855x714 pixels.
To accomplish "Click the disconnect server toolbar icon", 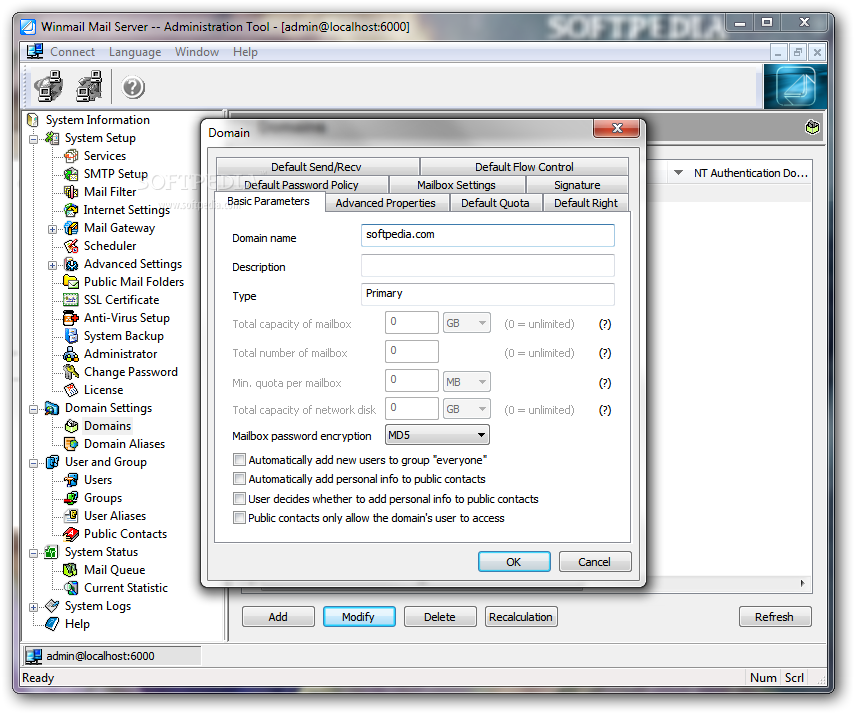I will [x=90, y=86].
